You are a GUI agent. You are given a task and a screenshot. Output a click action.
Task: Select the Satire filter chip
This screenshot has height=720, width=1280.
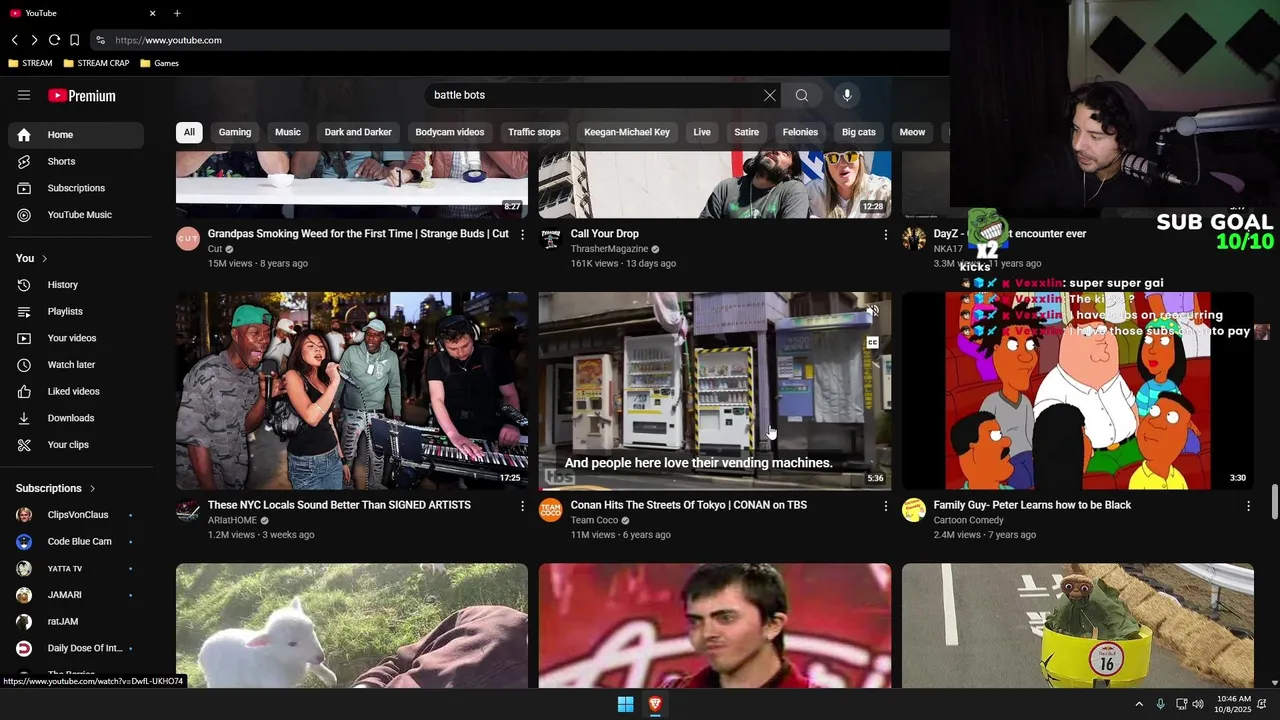(747, 132)
